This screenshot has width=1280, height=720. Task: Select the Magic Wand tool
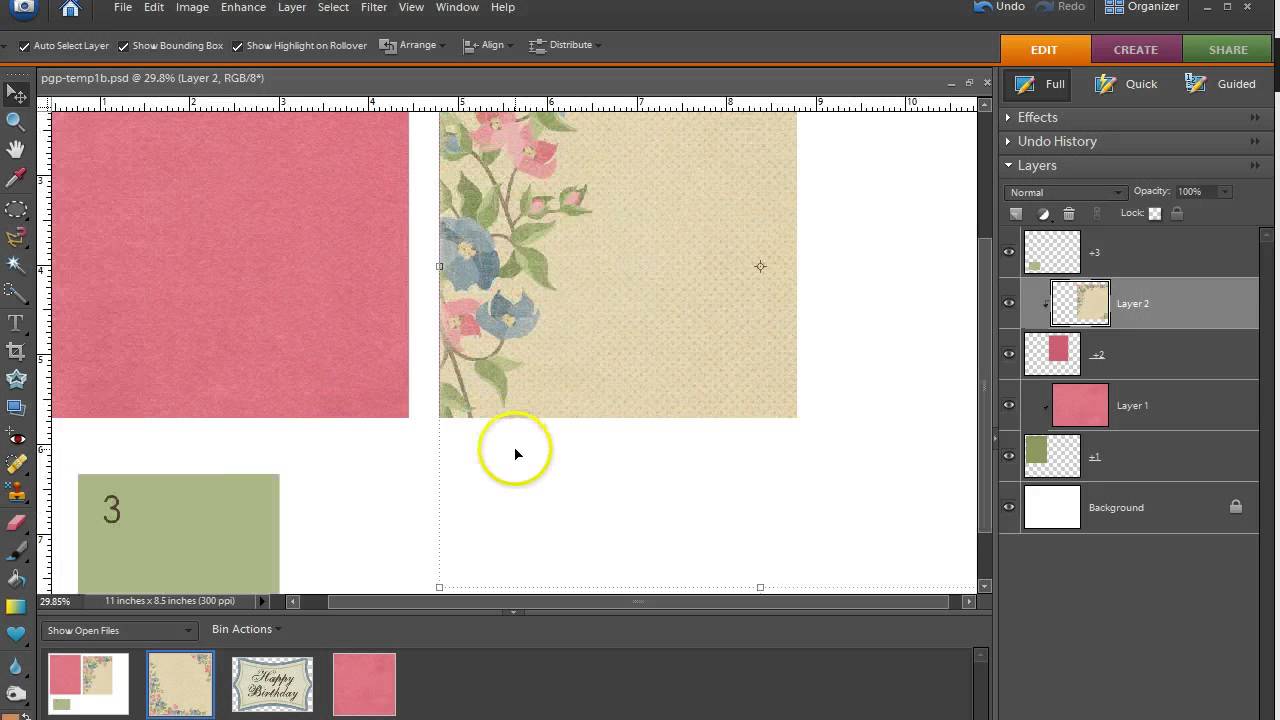click(x=16, y=264)
